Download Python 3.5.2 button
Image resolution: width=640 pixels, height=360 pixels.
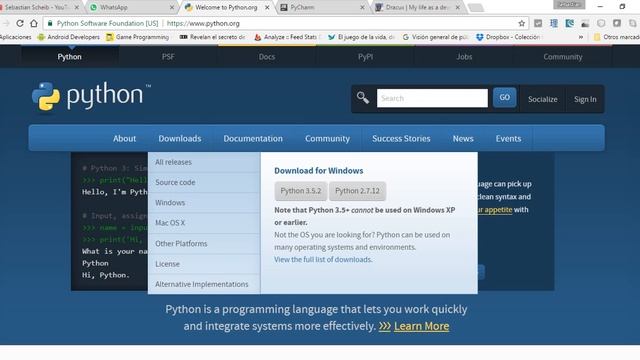301,191
